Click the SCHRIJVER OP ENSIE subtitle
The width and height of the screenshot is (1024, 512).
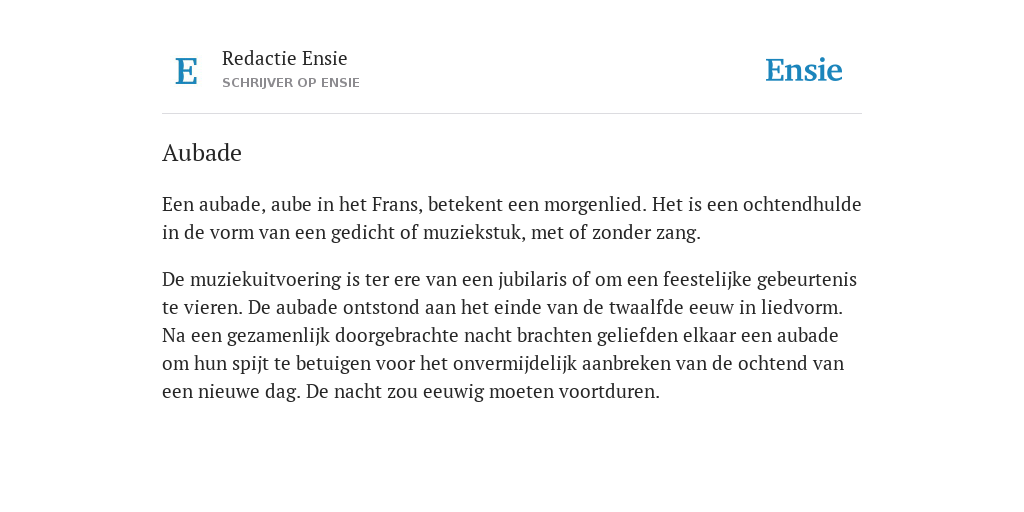pyautogui.click(x=291, y=83)
